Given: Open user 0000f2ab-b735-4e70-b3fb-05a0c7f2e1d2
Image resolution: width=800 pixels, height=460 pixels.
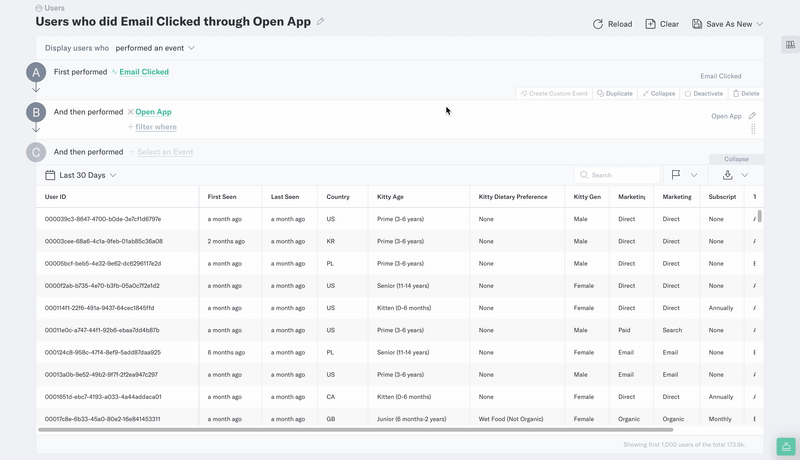Looking at the screenshot, I should (102, 286).
